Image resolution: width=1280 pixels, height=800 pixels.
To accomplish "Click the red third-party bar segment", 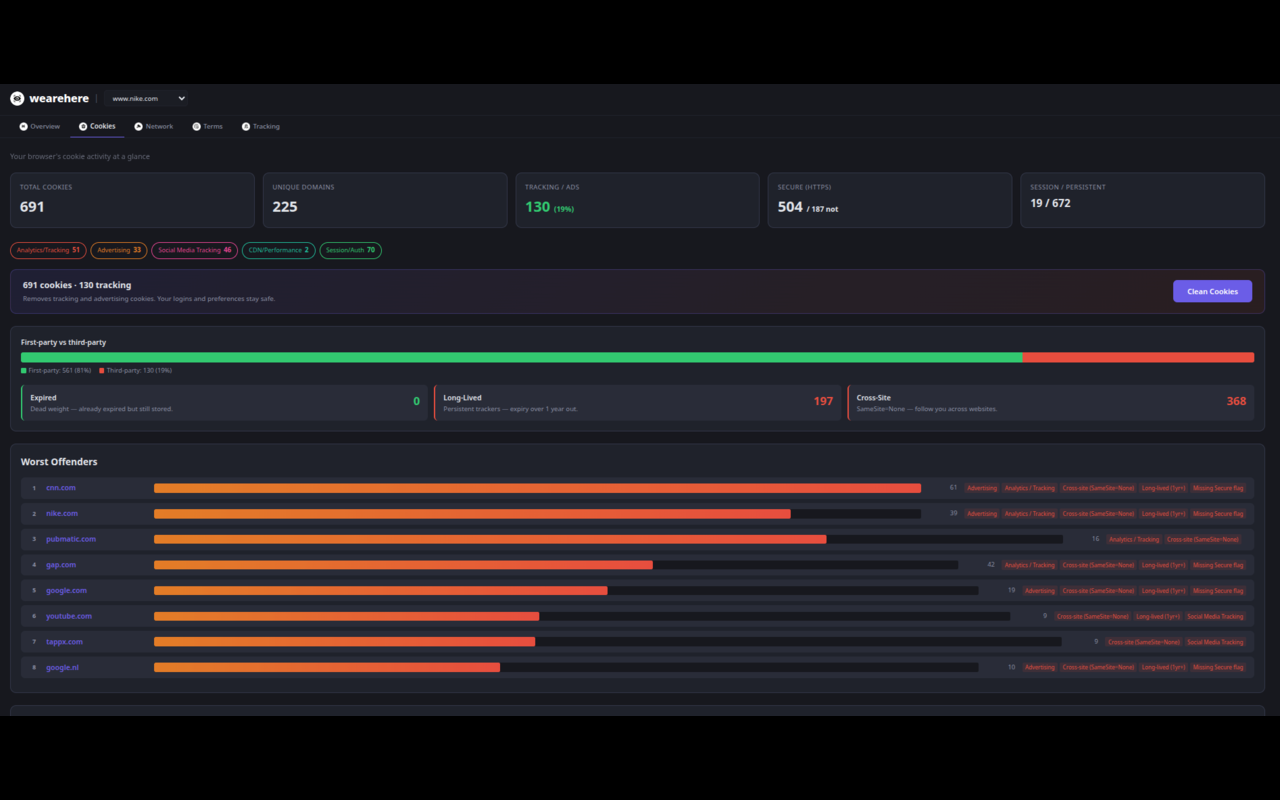I will (1138, 357).
